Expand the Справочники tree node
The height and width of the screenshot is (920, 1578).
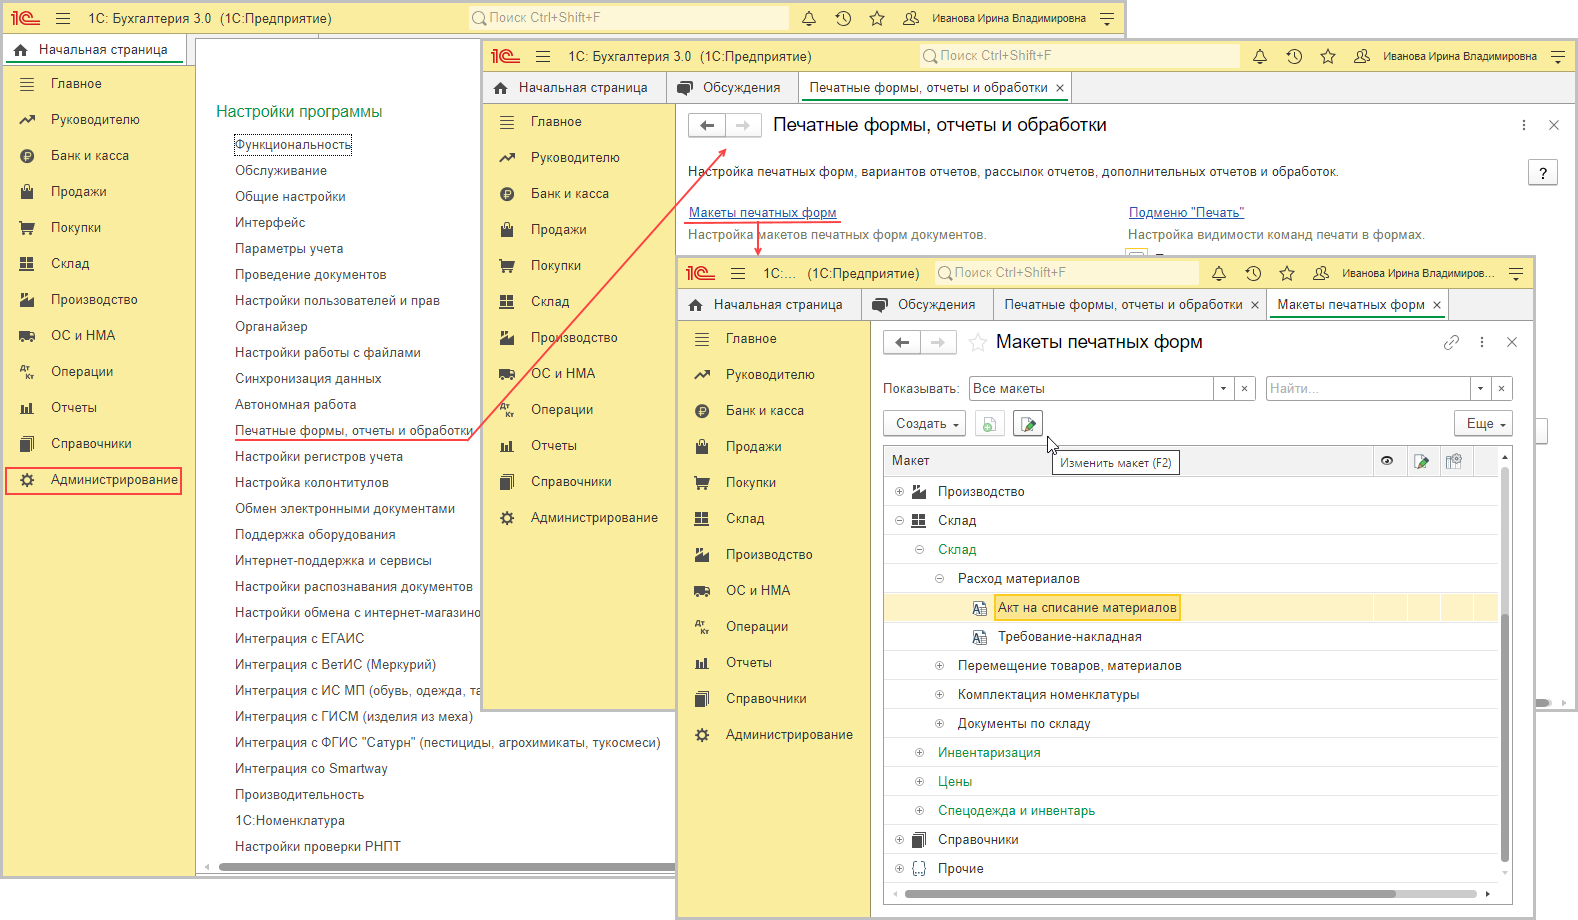pos(899,840)
